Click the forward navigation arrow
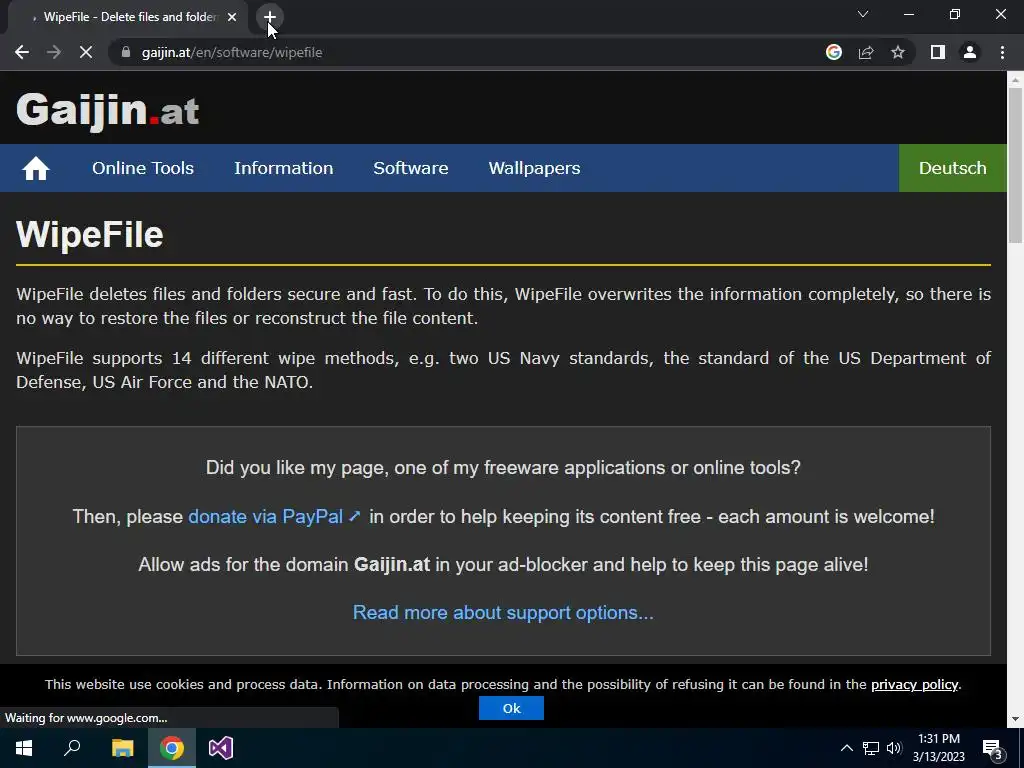1024x768 pixels. [x=54, y=52]
